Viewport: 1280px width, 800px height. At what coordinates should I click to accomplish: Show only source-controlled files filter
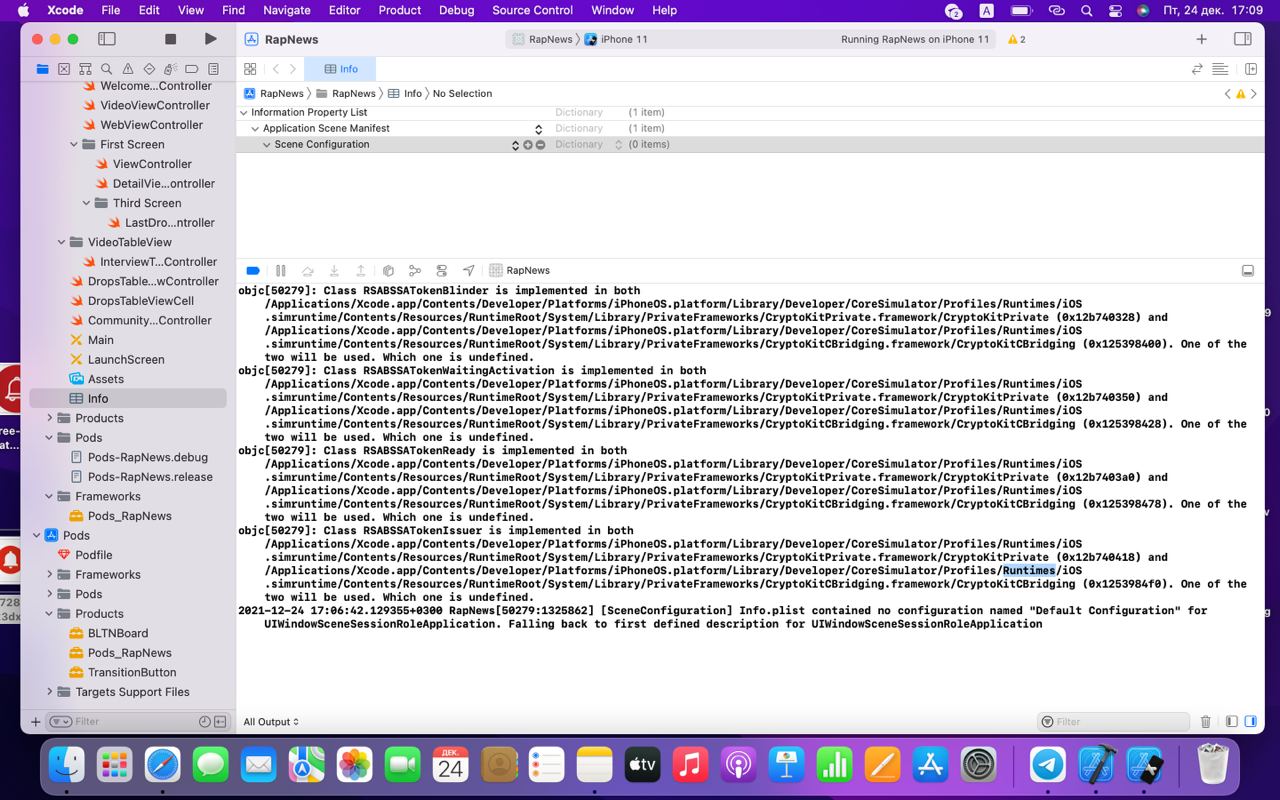pyautogui.click(x=221, y=722)
